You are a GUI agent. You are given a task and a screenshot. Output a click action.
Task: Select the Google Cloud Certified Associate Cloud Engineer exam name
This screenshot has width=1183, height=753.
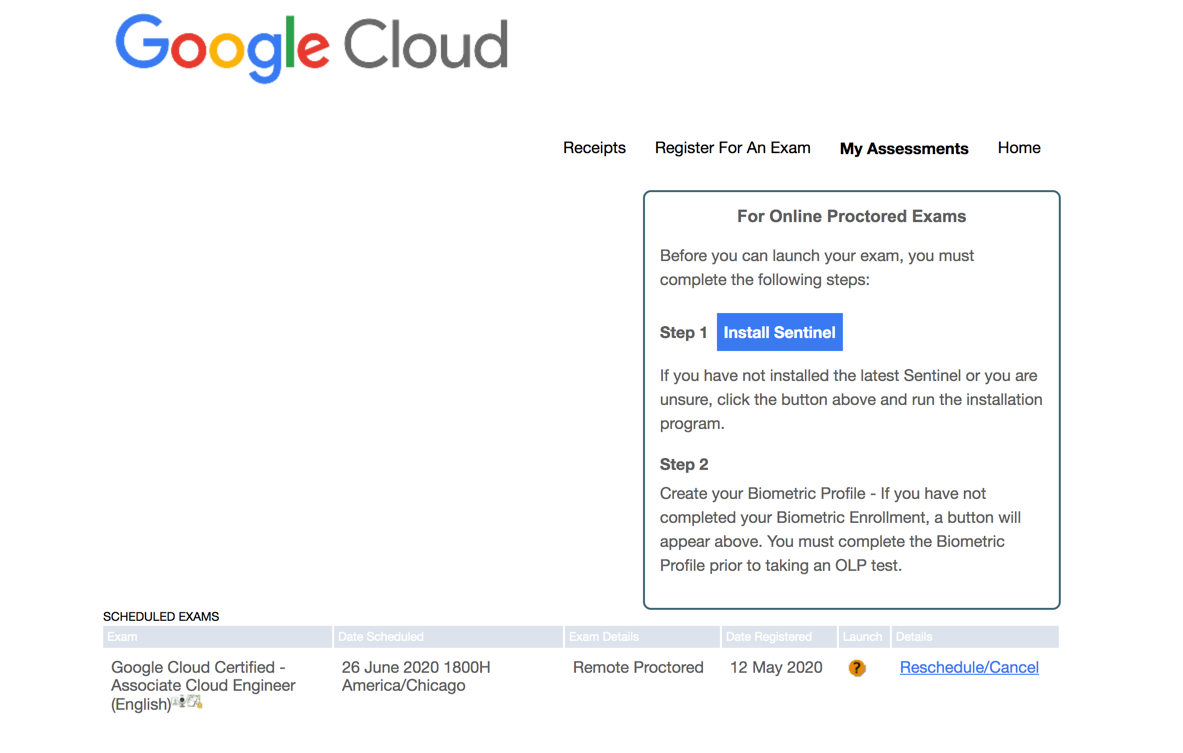click(203, 685)
